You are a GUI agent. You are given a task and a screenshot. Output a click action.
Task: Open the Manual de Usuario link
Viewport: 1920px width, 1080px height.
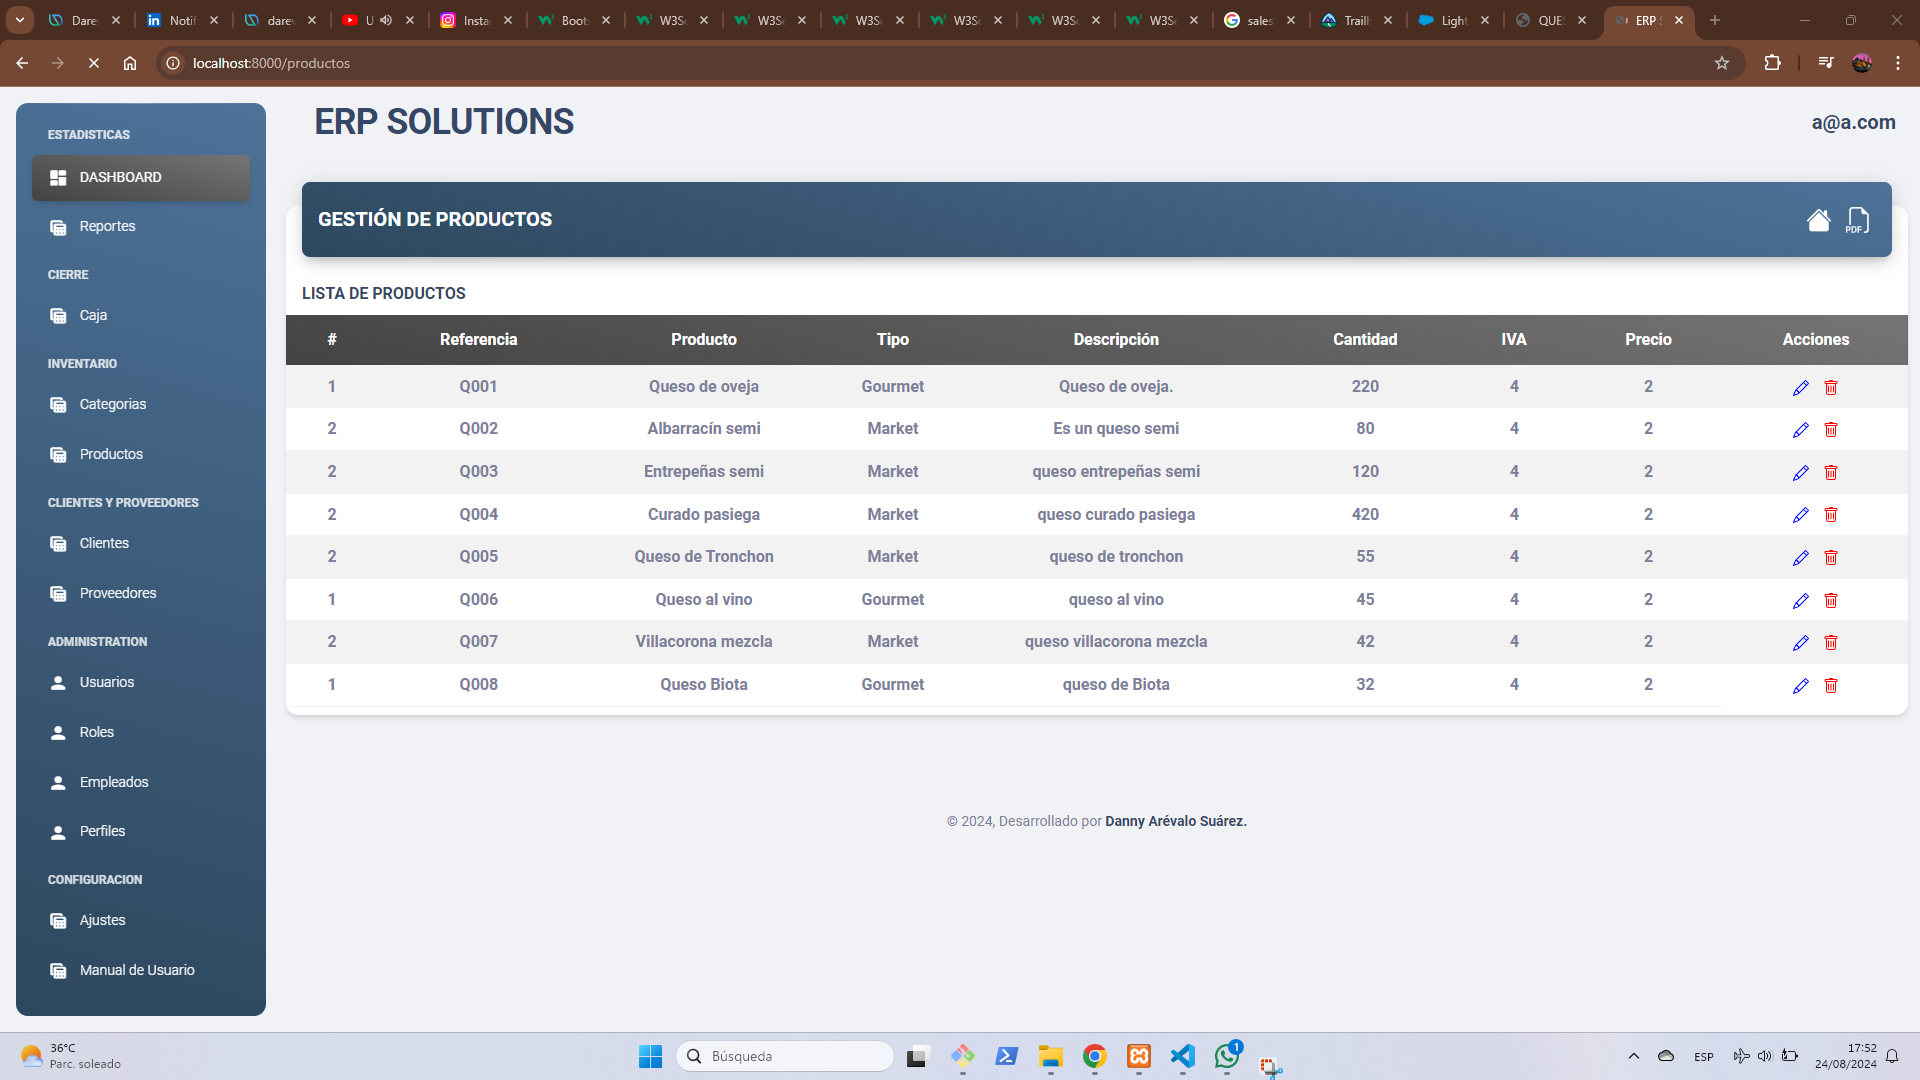coord(136,971)
